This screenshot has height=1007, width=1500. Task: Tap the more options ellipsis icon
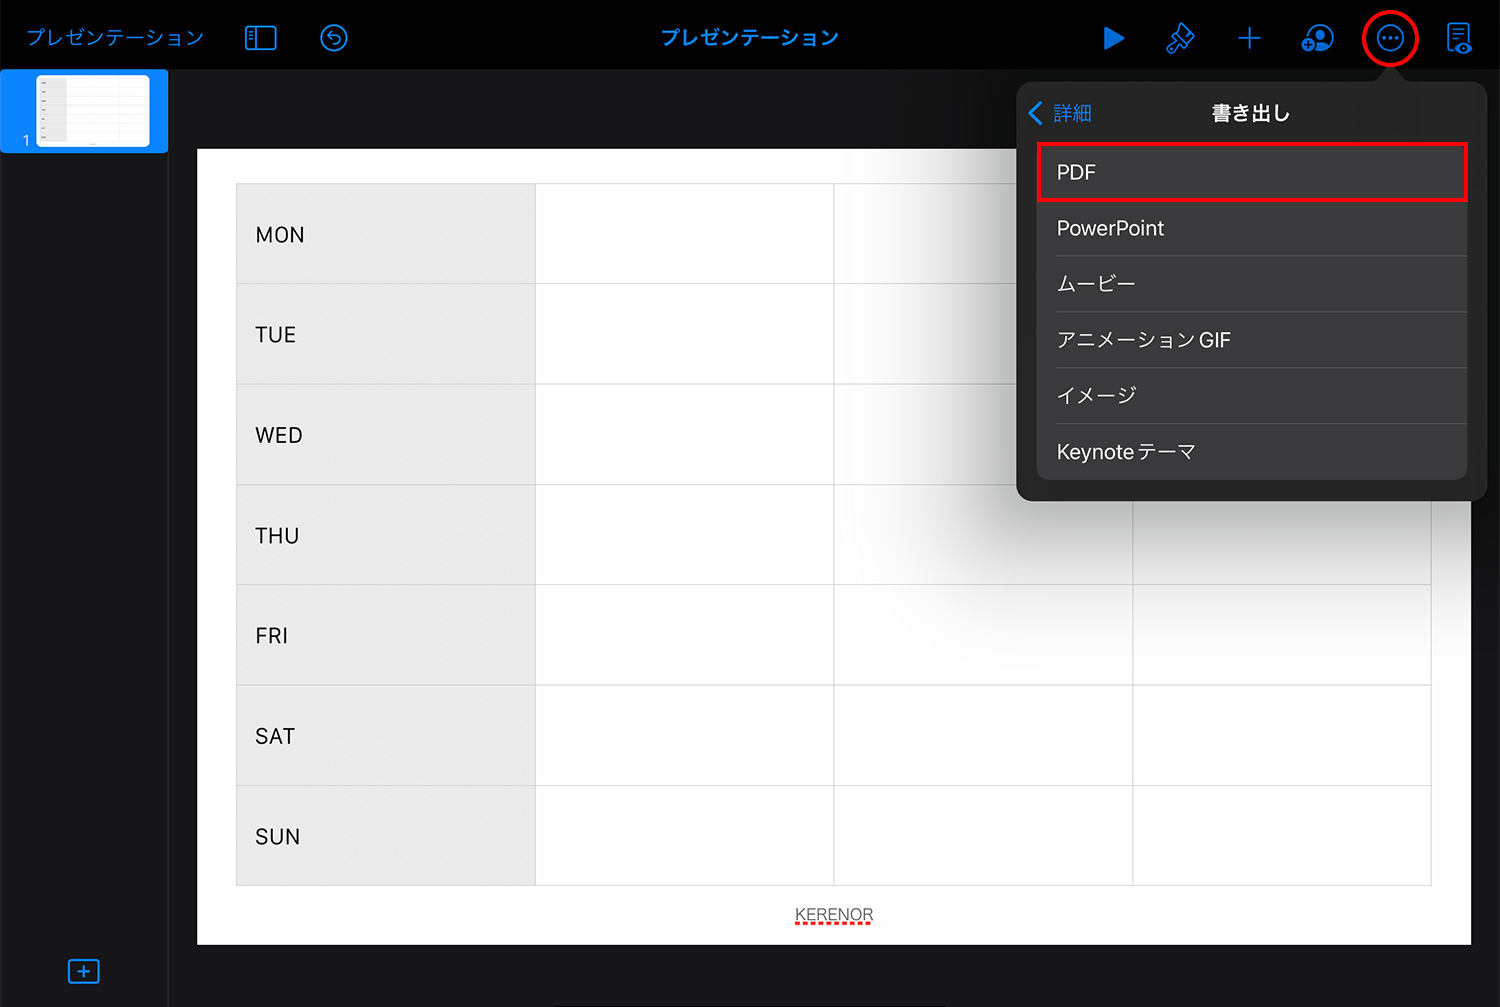coord(1390,38)
